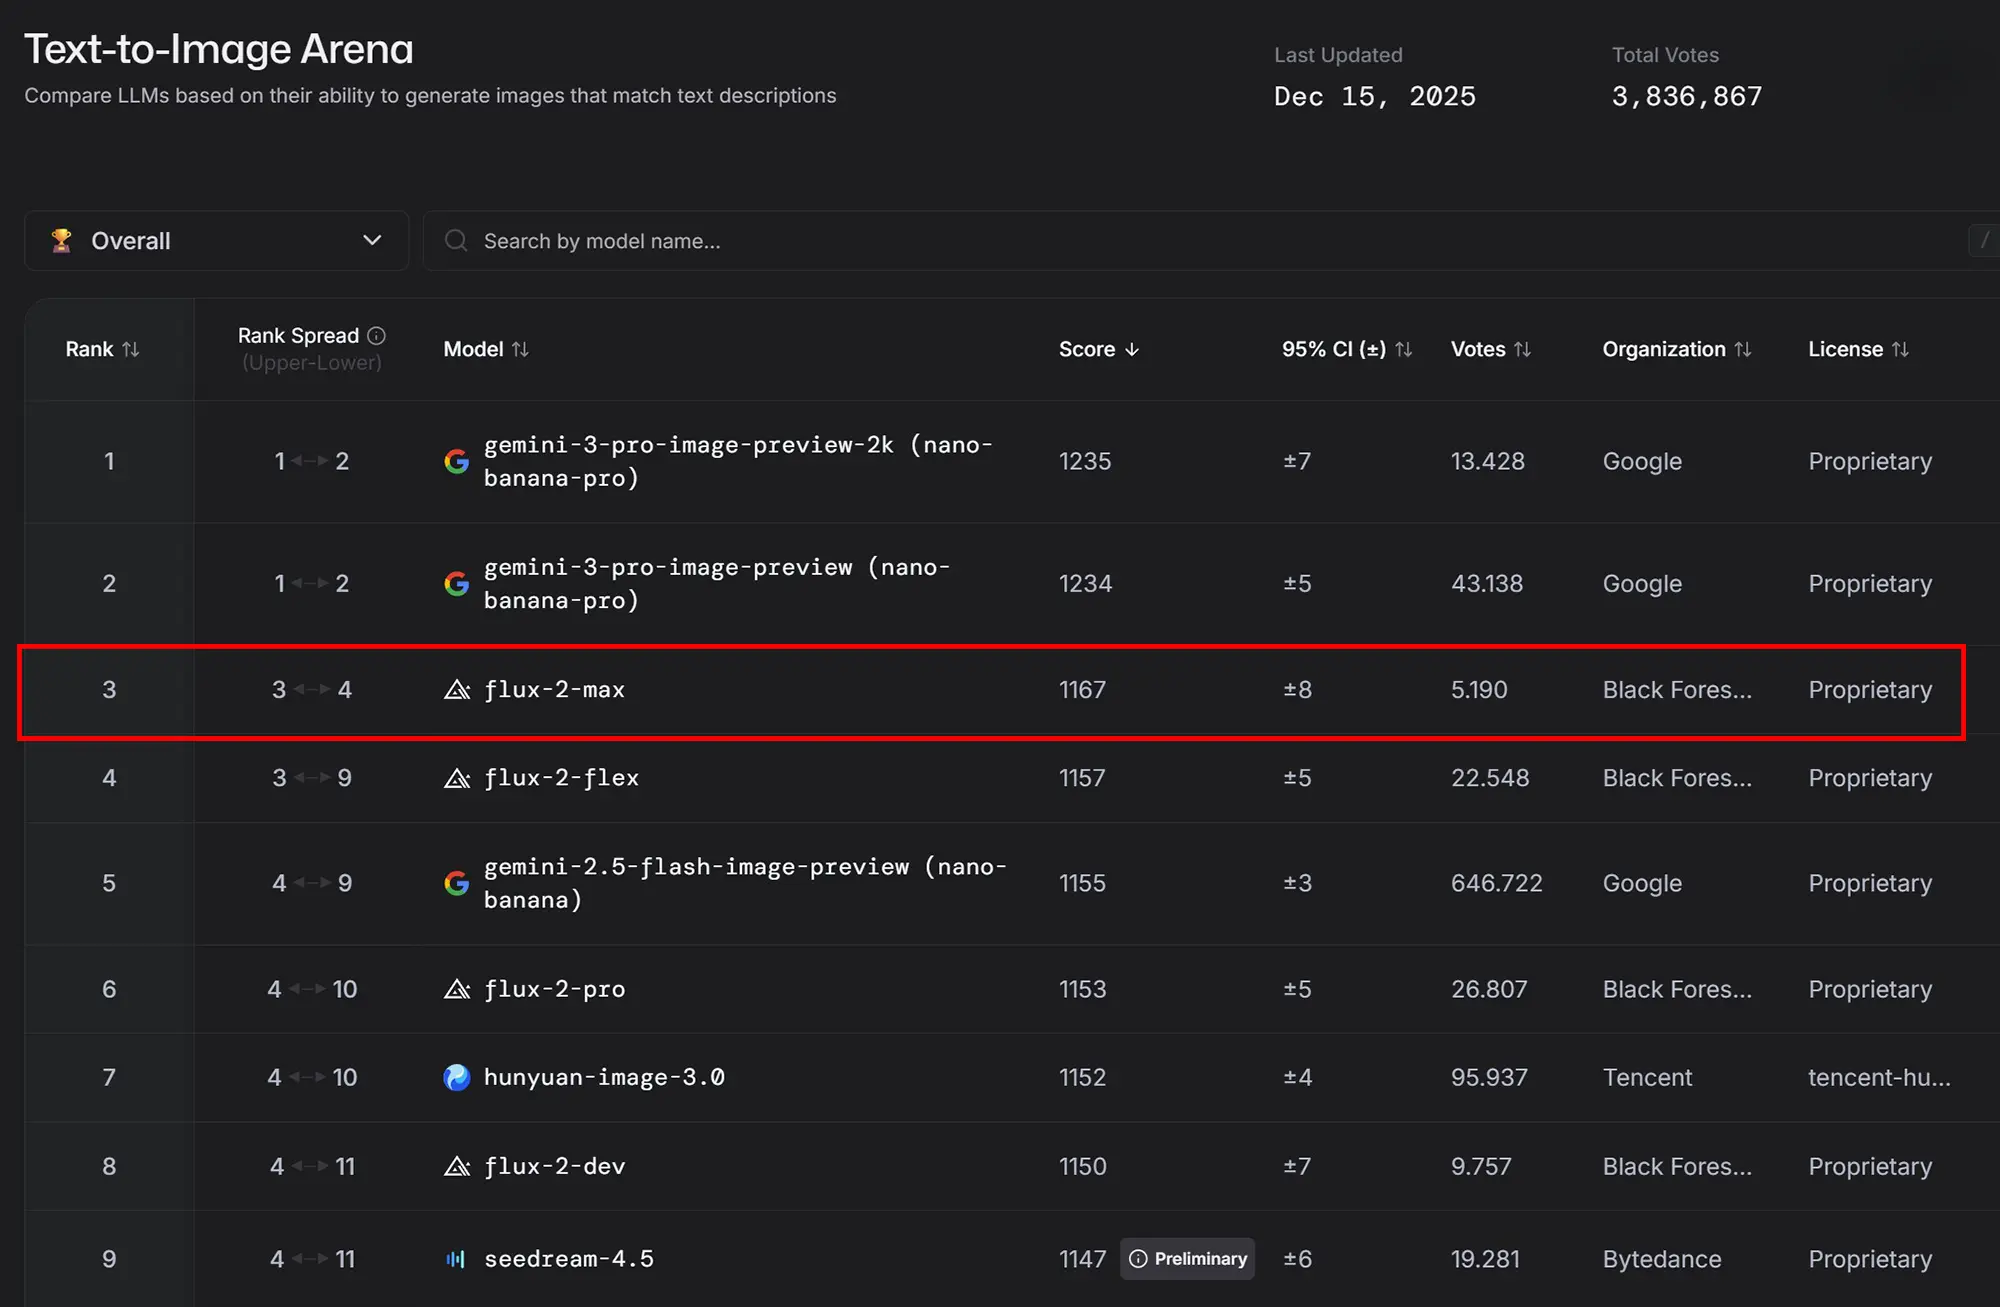Click the Score descending arrow
The height and width of the screenshot is (1307, 2000).
tap(1132, 349)
